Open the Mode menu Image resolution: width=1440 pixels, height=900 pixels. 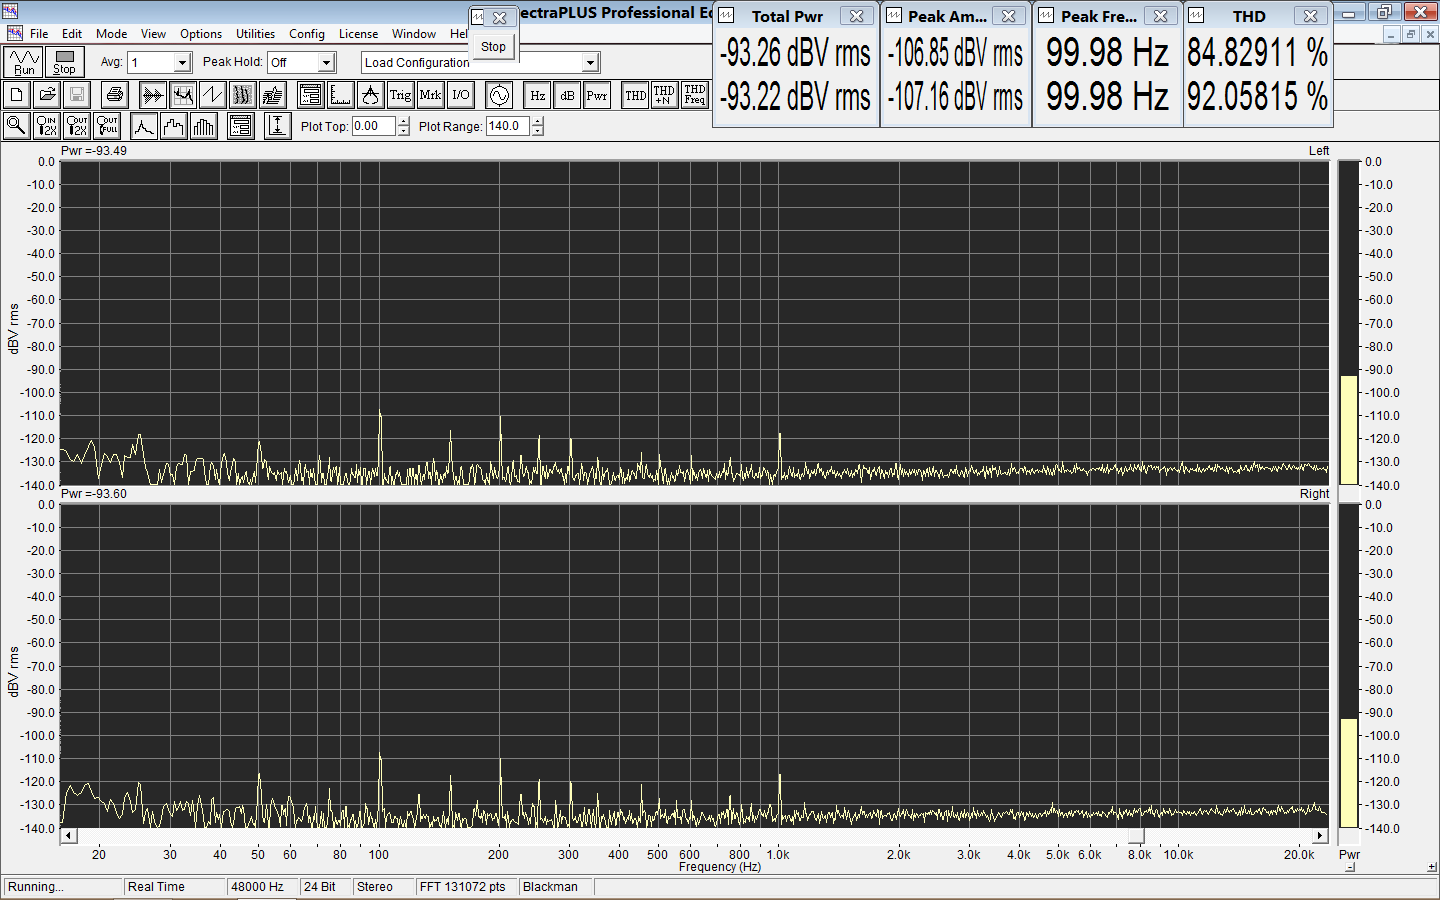click(111, 34)
